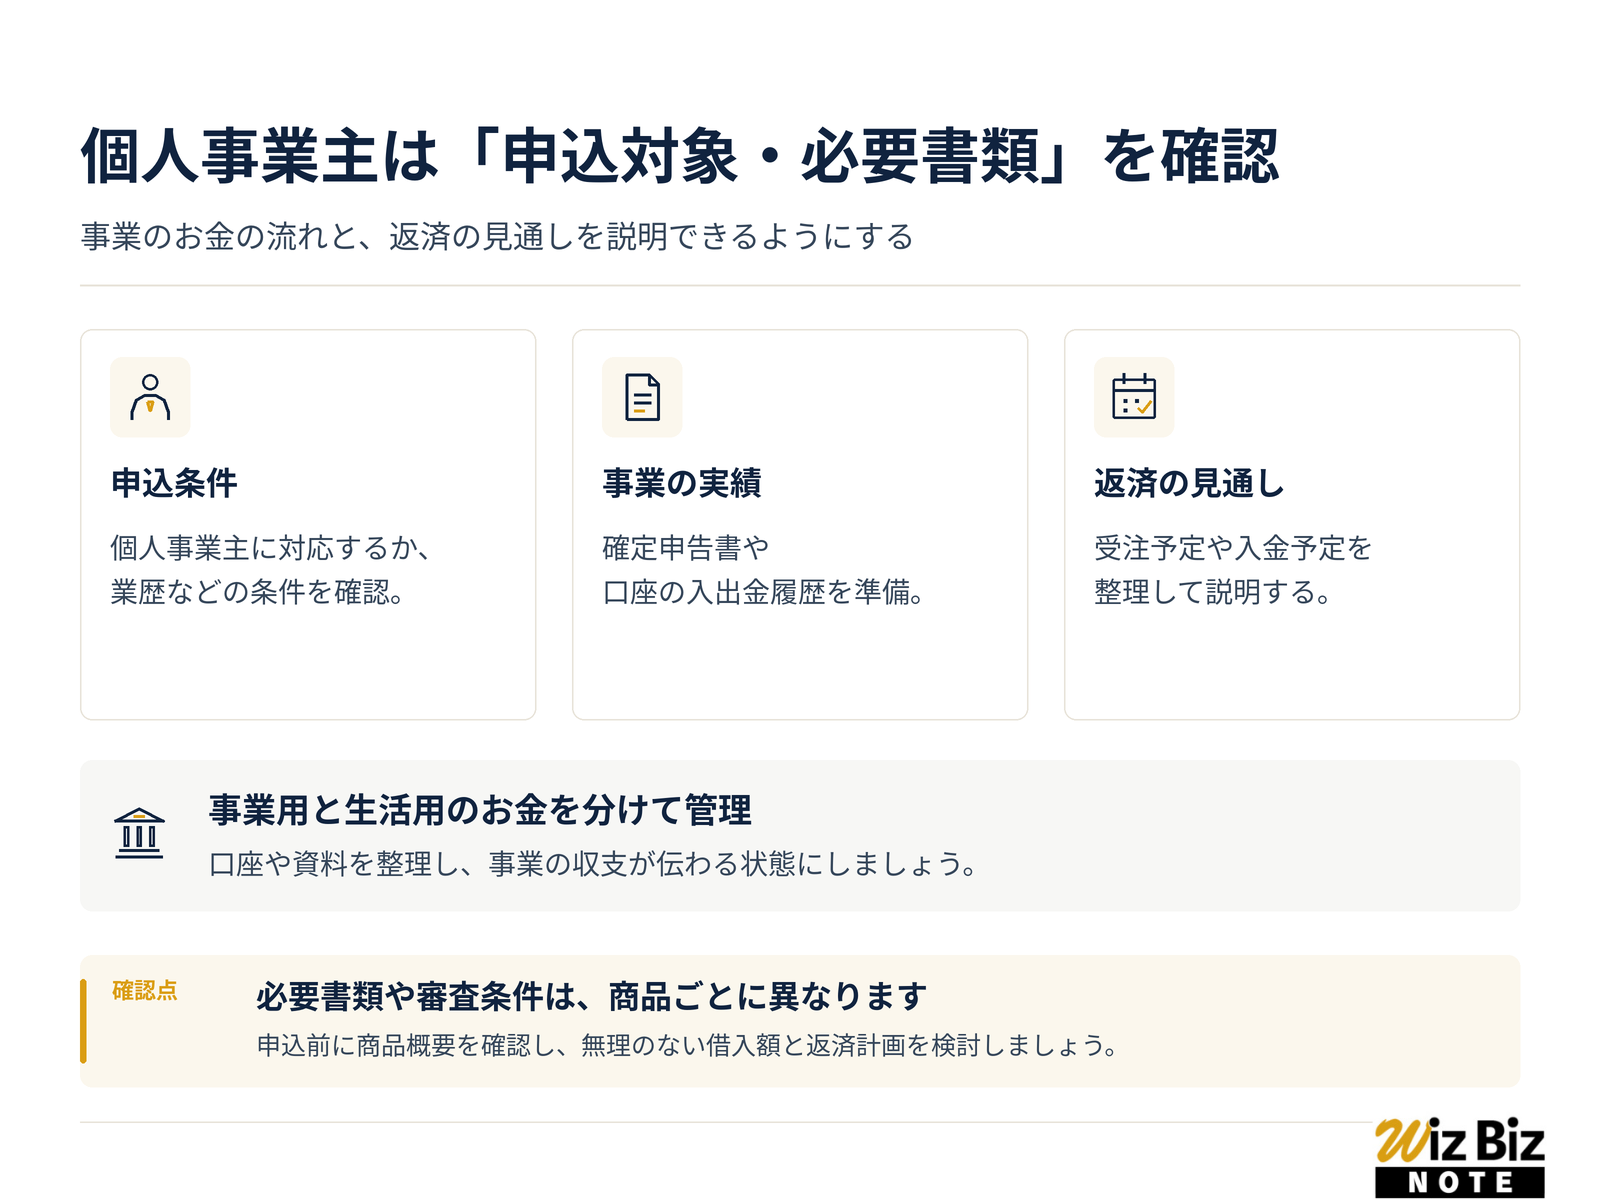Screen dimensions: 1600x1200
Task: Click the orange 確認点 label
Action: (145, 990)
